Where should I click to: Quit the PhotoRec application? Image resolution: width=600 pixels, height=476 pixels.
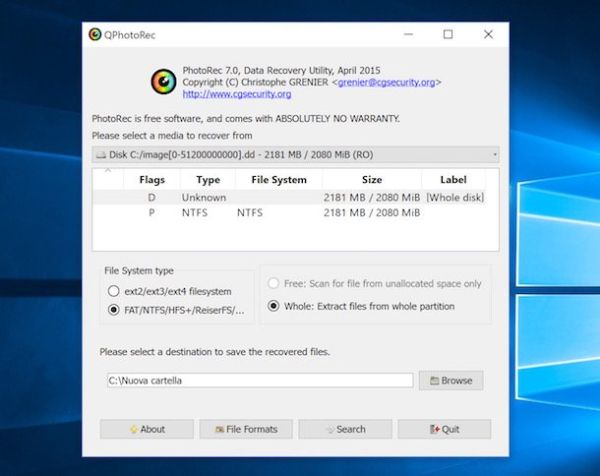click(x=444, y=429)
